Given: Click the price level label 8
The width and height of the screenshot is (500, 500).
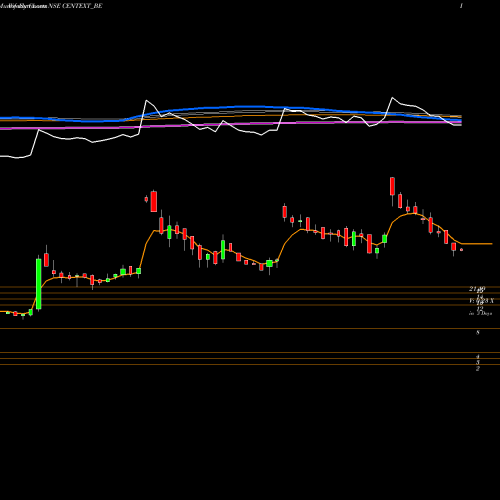Looking at the screenshot, I should pos(478,332).
